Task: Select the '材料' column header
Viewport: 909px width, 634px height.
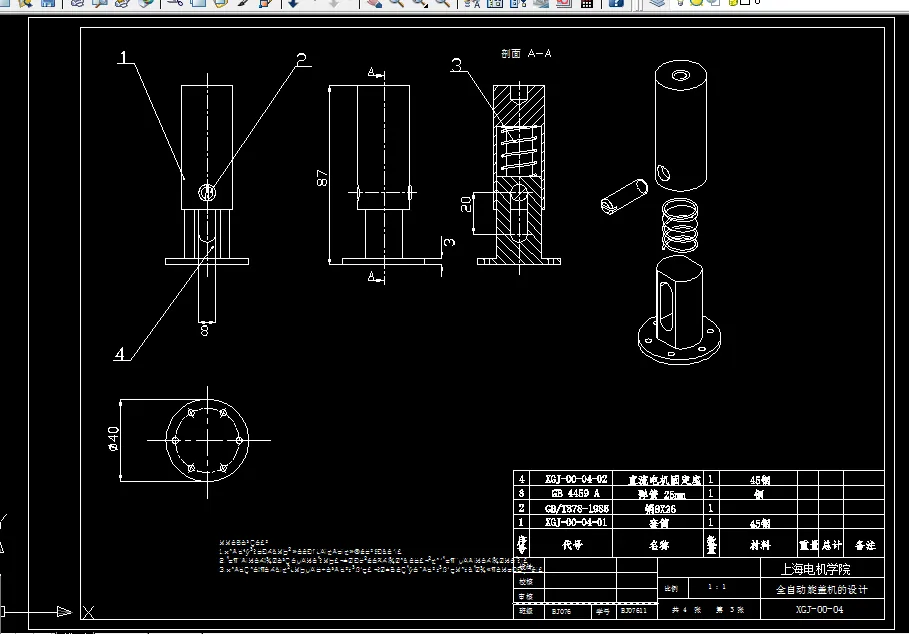Action: pos(760,545)
